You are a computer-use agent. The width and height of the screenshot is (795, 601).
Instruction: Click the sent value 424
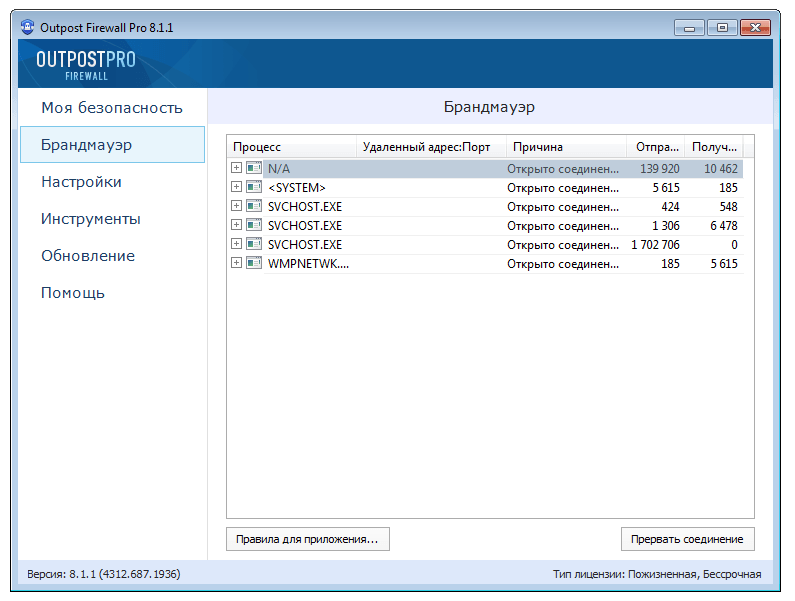coord(670,206)
